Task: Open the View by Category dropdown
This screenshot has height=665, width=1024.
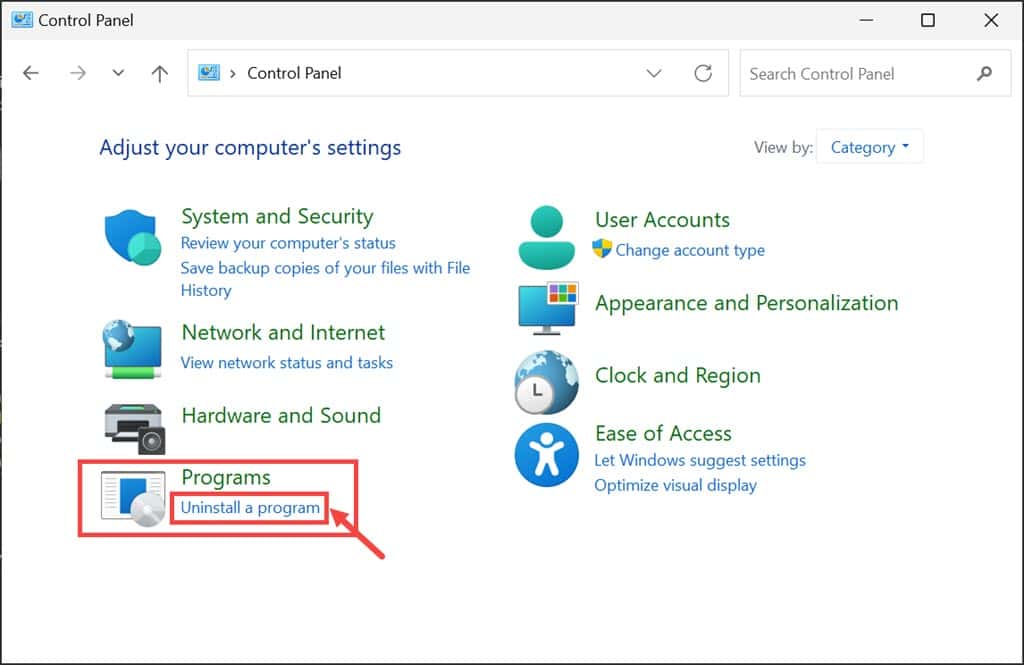Action: tap(869, 147)
